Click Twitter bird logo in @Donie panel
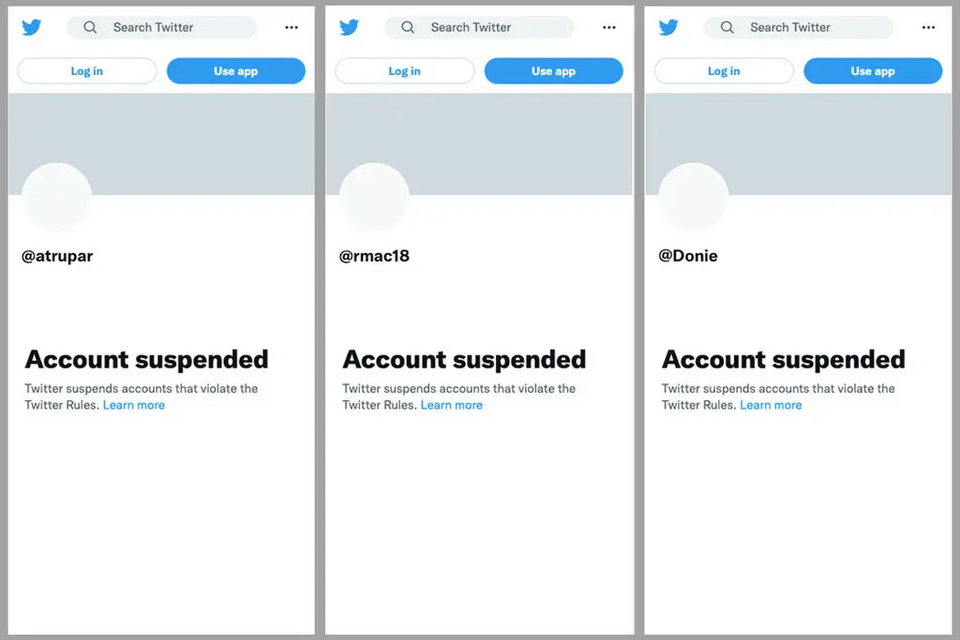 point(668,28)
